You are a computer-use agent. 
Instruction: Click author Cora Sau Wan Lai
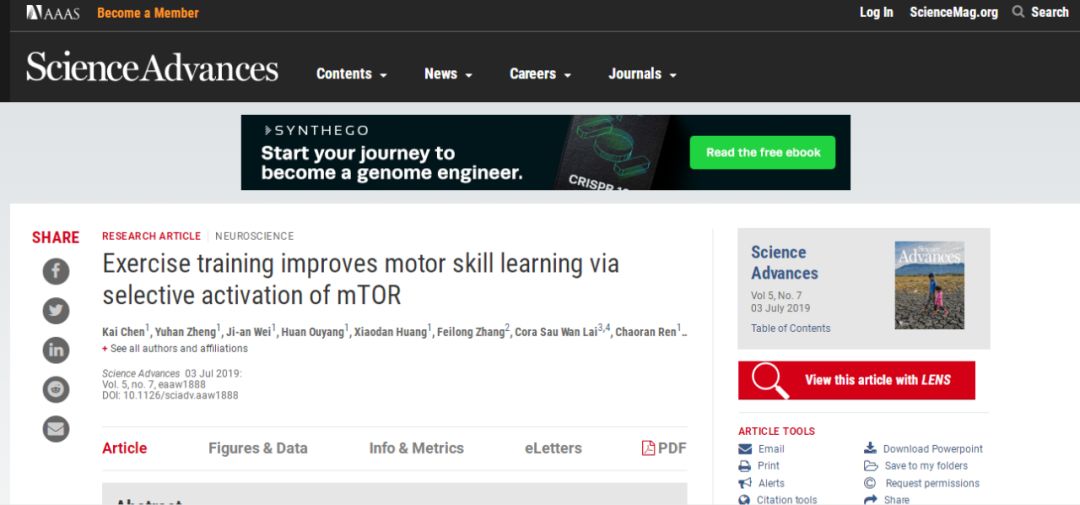[557, 332]
